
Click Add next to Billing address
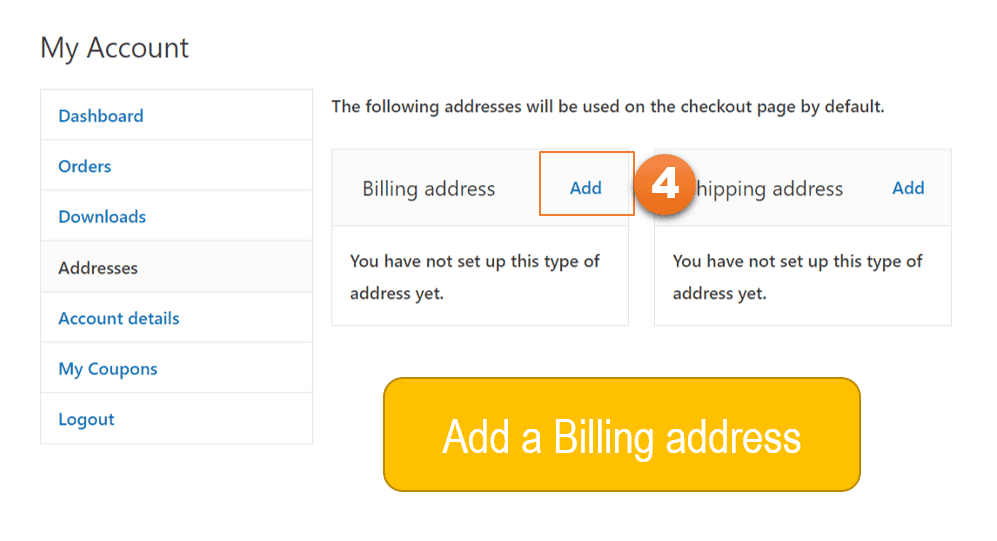[x=586, y=188]
